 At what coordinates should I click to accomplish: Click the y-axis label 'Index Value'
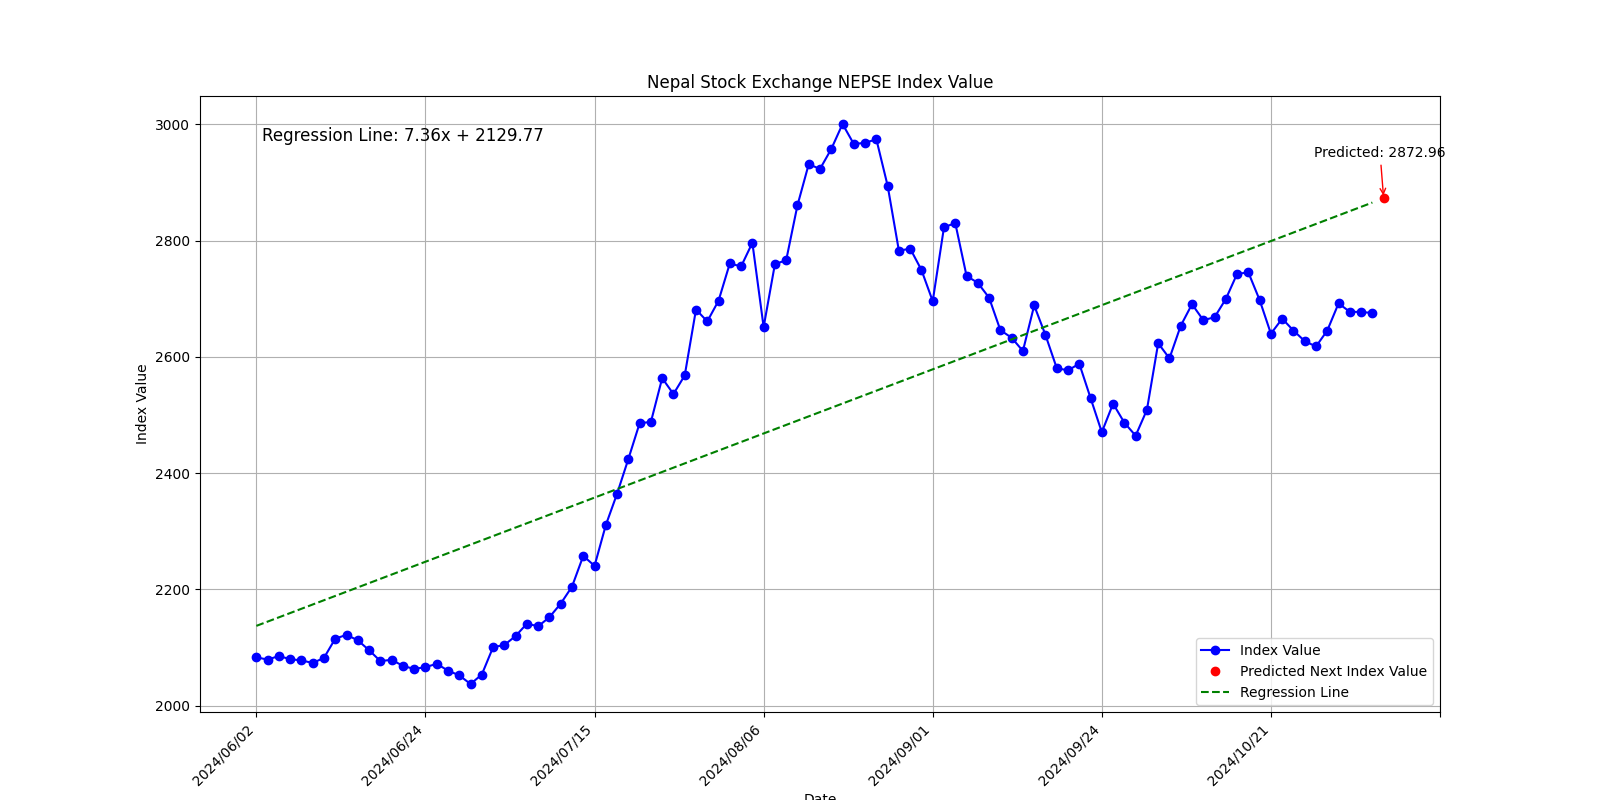[142, 404]
